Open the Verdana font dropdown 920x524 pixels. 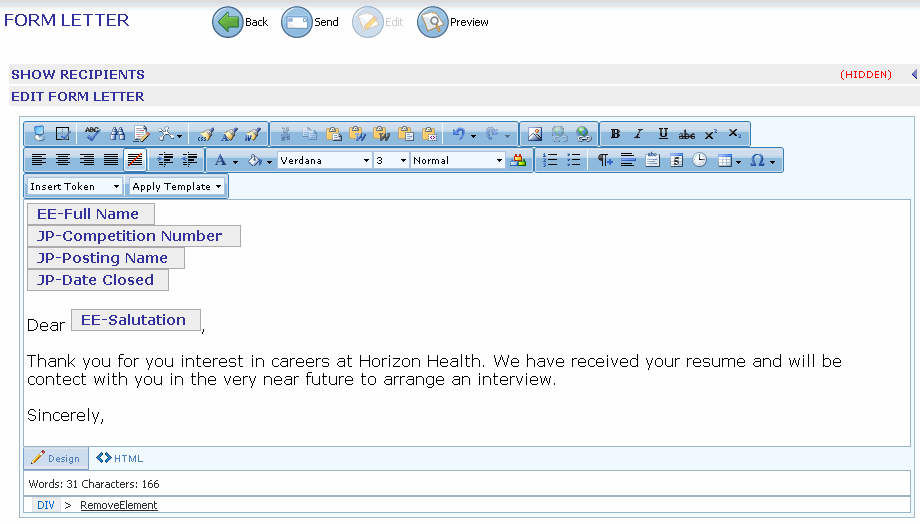coord(324,160)
